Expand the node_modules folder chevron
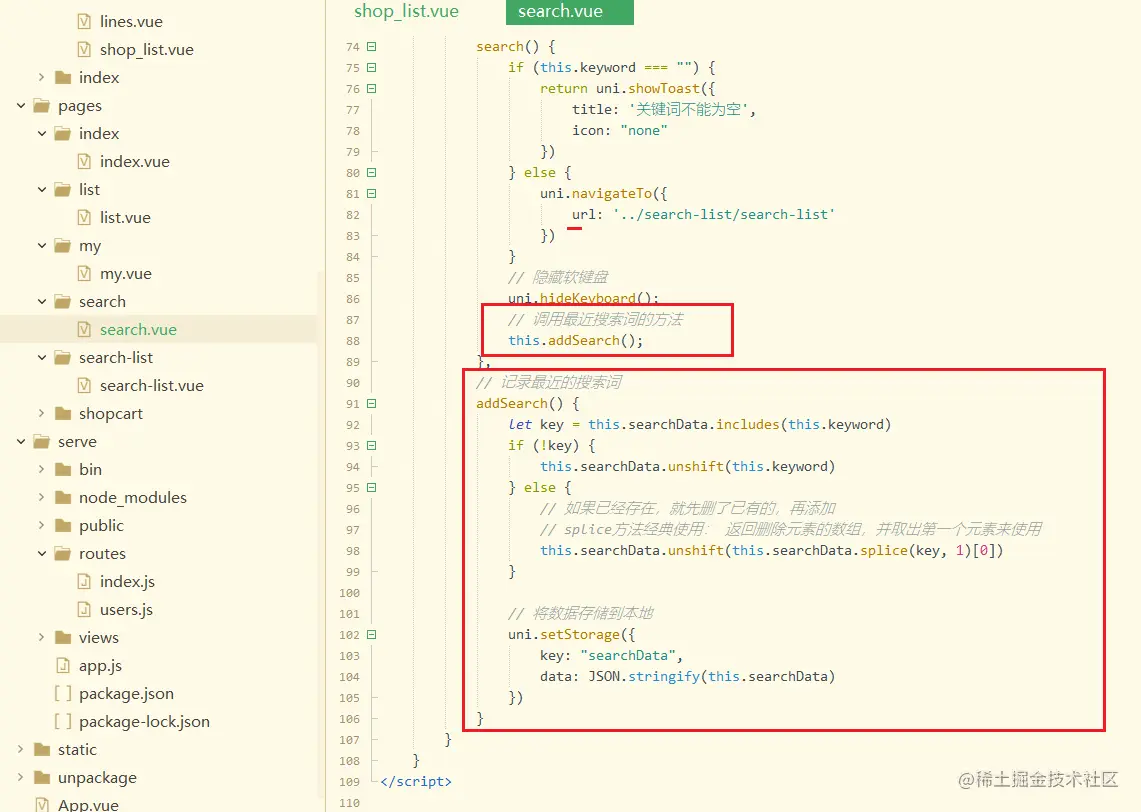 pyautogui.click(x=41, y=498)
